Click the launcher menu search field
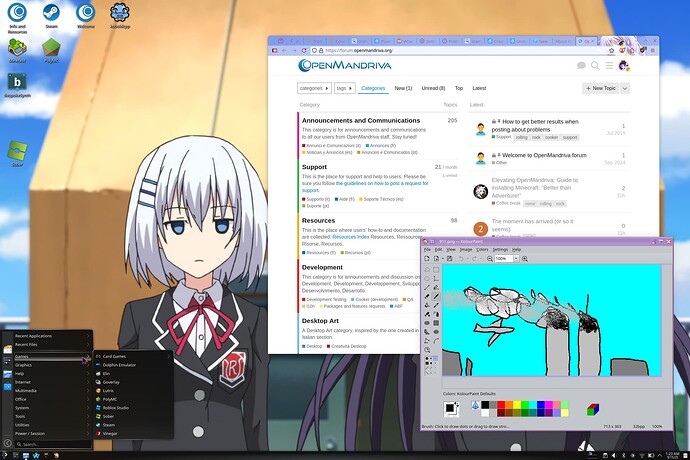 pyautogui.click(x=53, y=444)
